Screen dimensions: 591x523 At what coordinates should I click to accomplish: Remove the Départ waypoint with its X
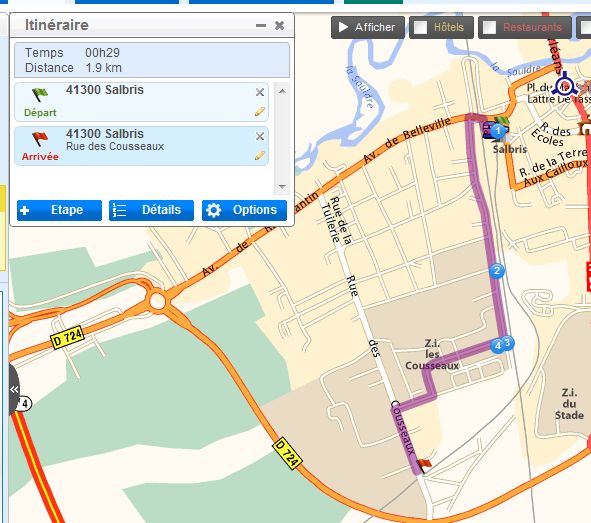tap(260, 92)
